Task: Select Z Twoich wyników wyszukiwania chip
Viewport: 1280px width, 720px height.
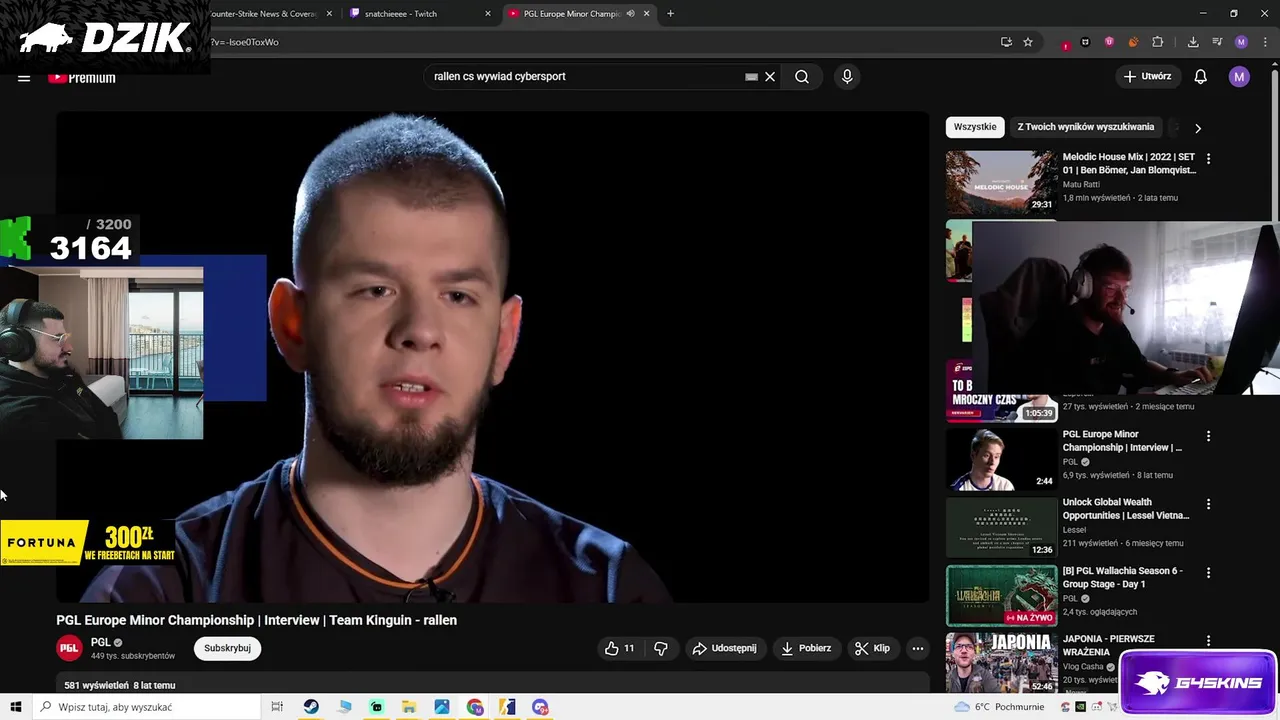Action: point(1085,127)
